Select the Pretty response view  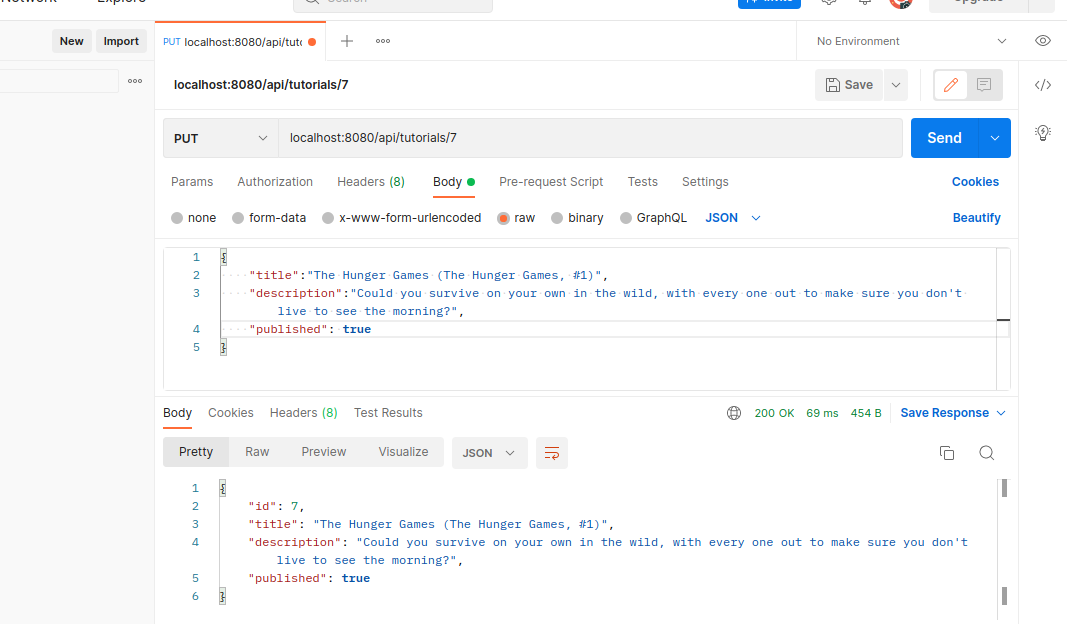coord(196,452)
